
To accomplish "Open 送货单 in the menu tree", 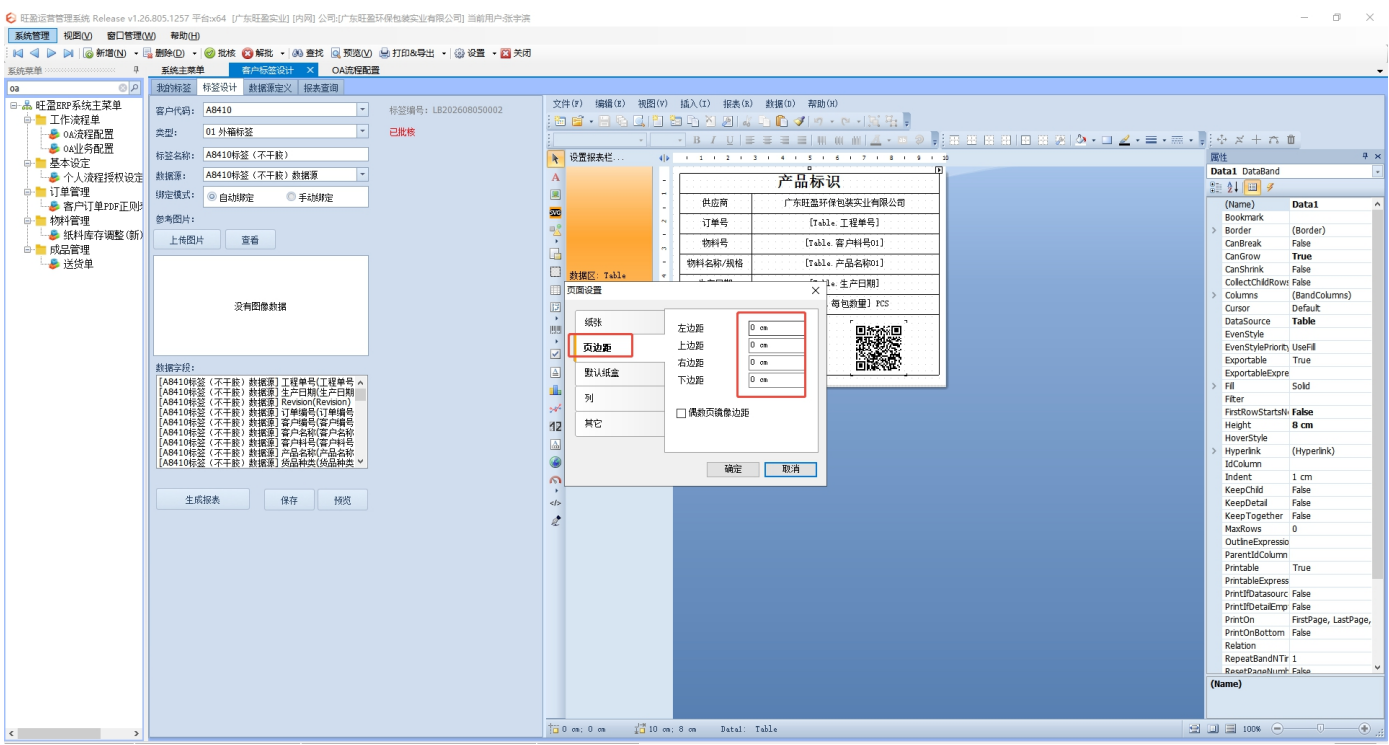I will click(78, 264).
